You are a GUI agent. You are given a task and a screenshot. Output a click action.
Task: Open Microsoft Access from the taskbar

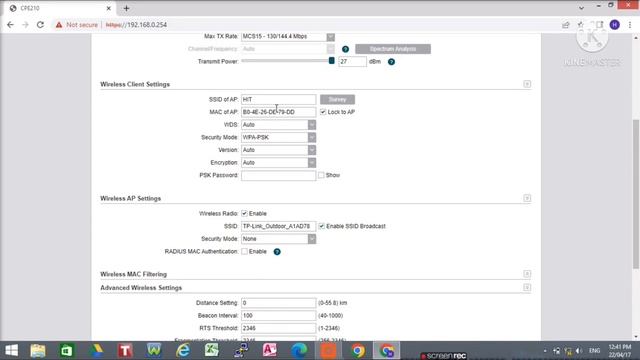[270, 351]
